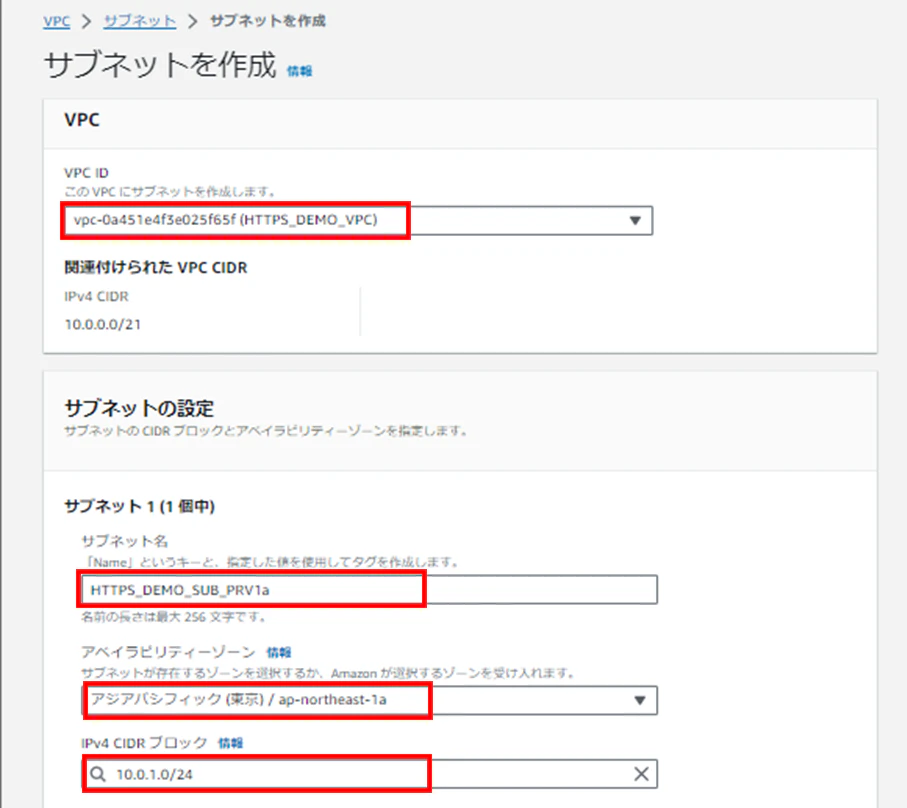This screenshot has height=808, width=907.
Task: Click the サブネット 1 (1 個中) label
Action: tap(139, 507)
